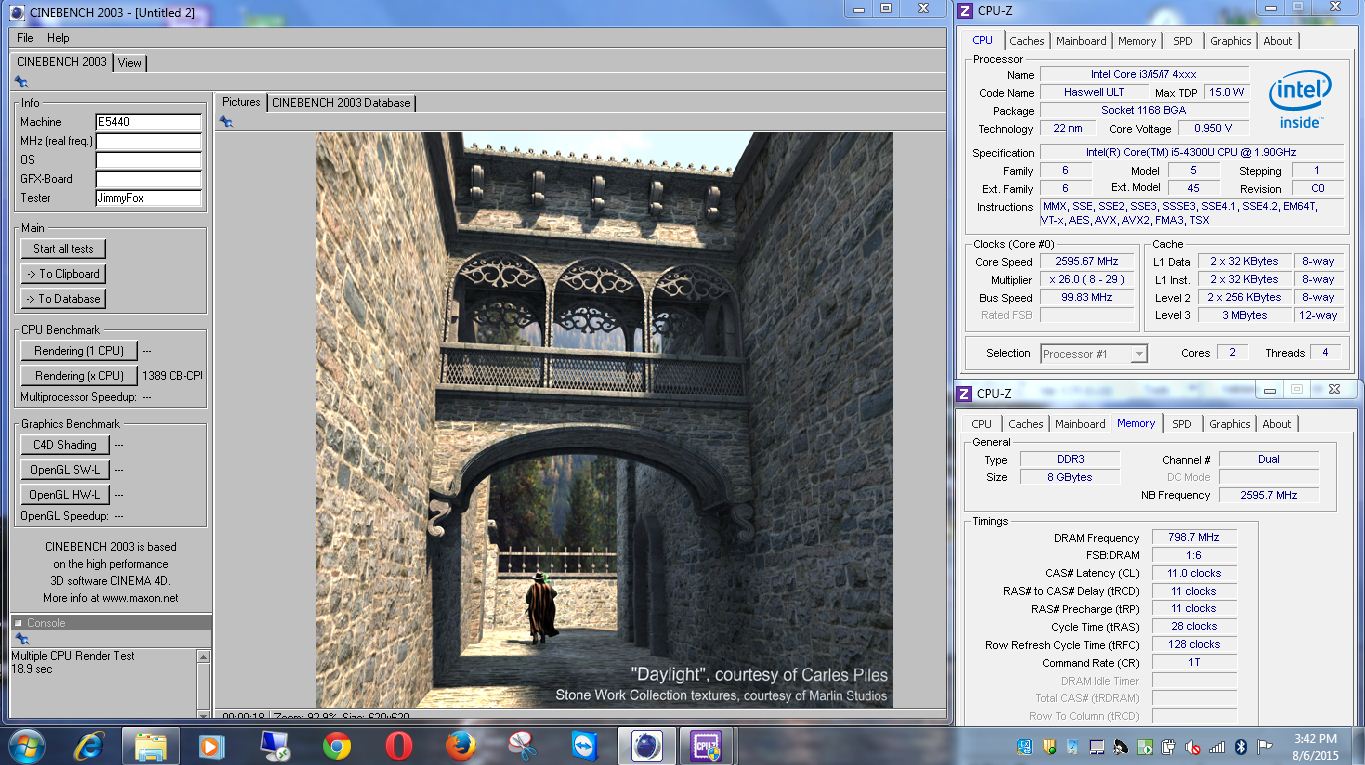The height and width of the screenshot is (765, 1365).
Task: Select the Pictures tab
Action: (x=241, y=101)
